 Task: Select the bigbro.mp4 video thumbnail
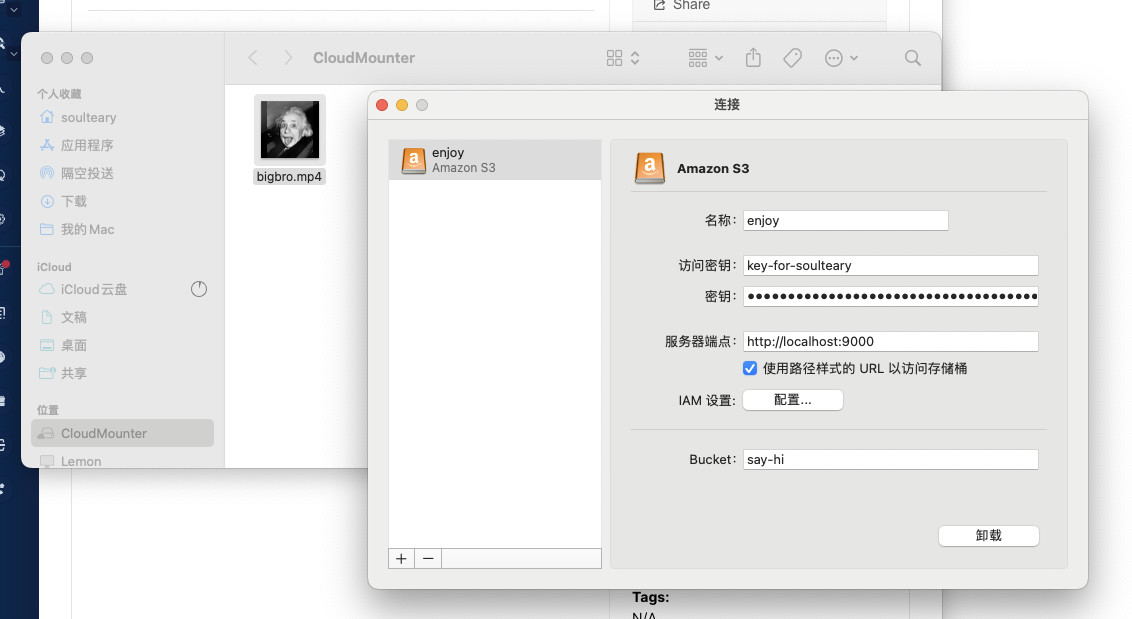click(x=289, y=130)
